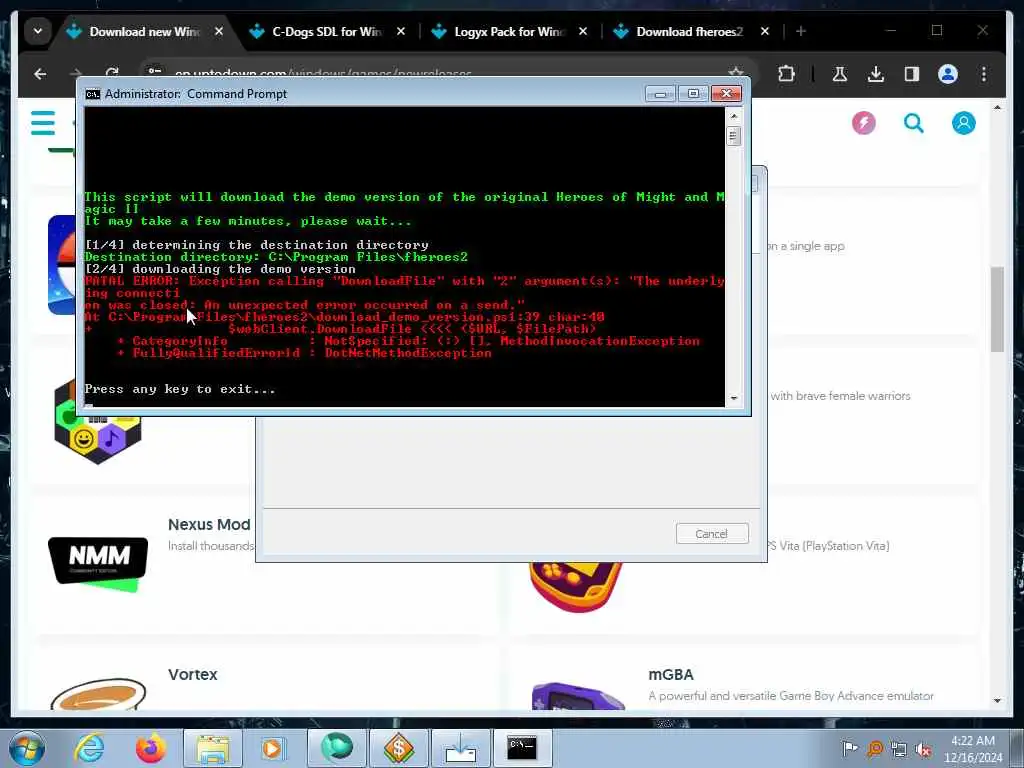Open a new browser tab

801,31
